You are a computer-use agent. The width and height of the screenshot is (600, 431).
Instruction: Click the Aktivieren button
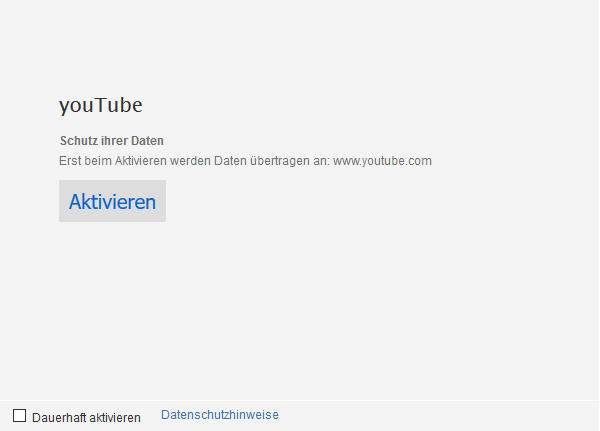pos(112,201)
